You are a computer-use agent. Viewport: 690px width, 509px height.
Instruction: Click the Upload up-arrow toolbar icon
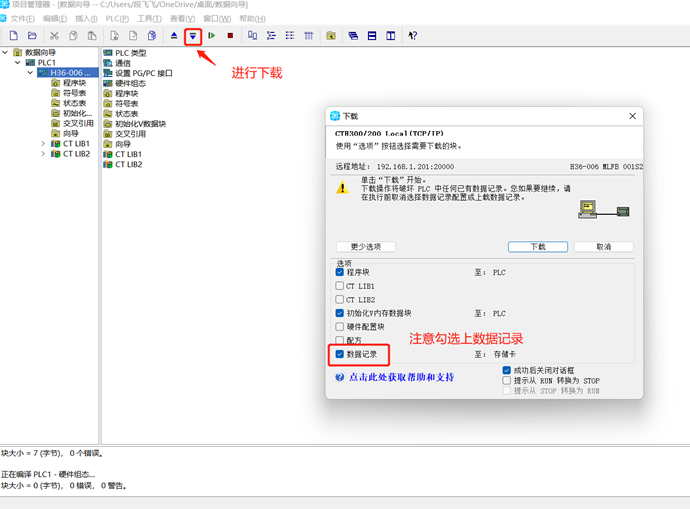pos(174,36)
